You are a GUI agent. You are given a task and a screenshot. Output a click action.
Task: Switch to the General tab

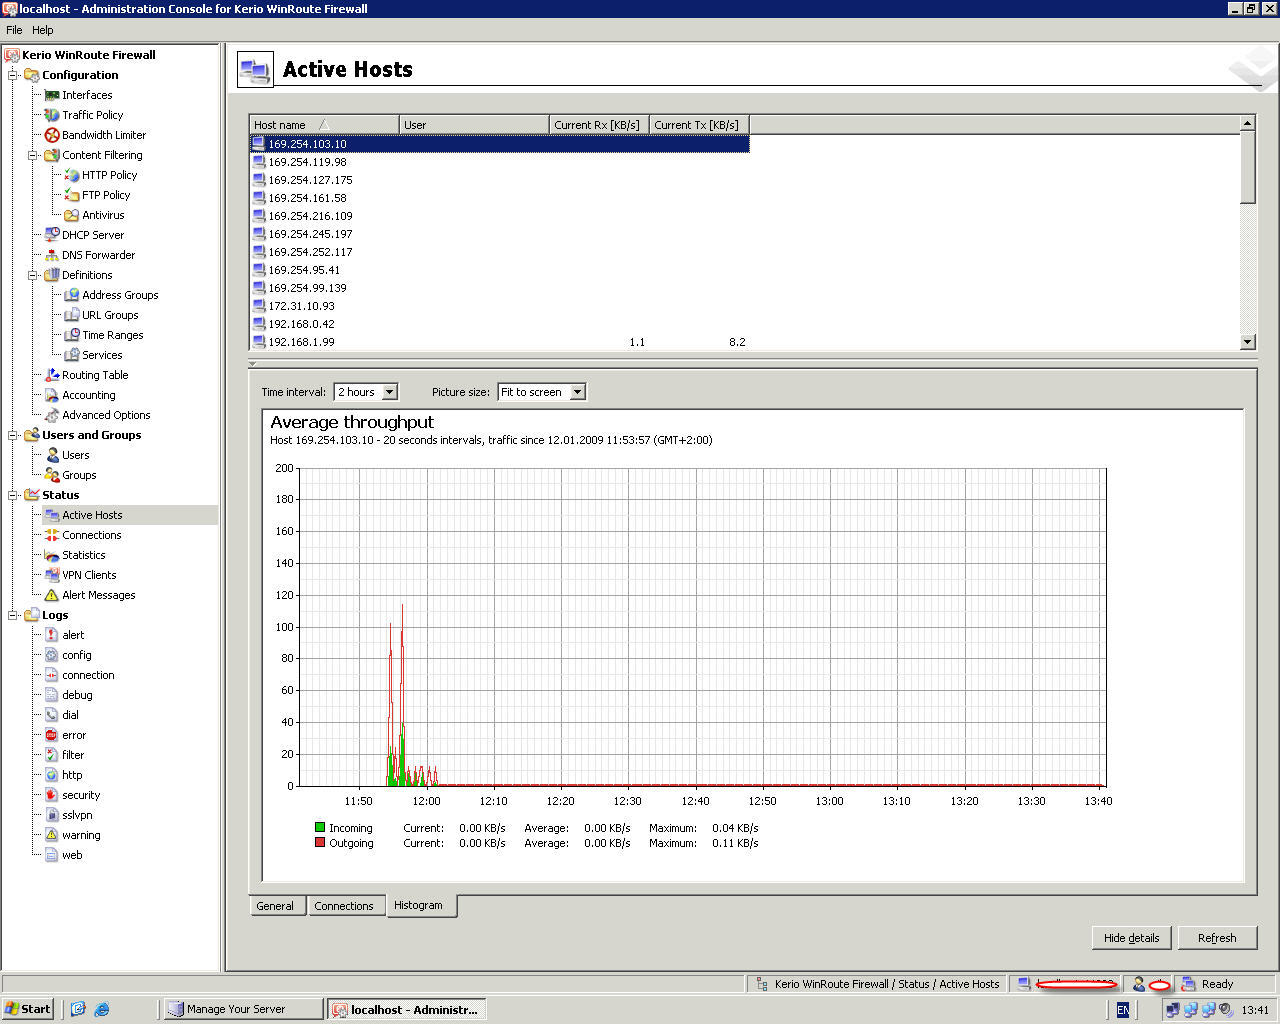click(275, 906)
